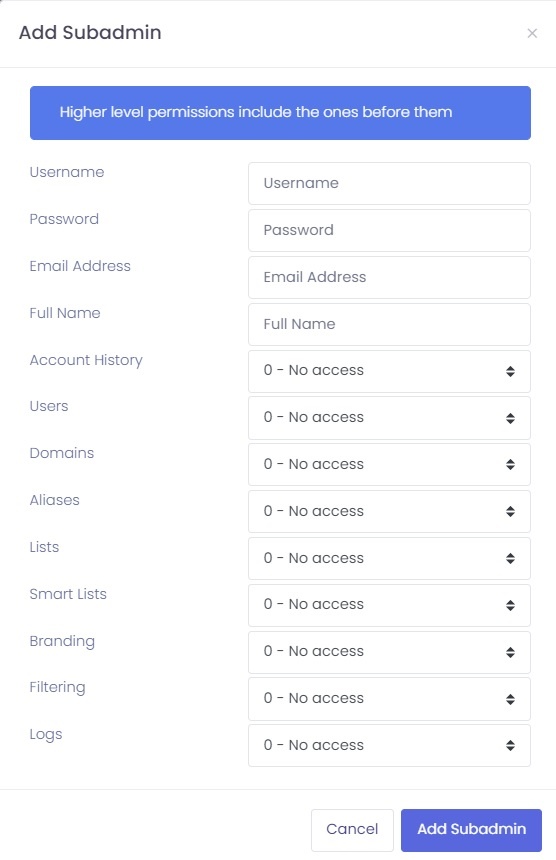Image resolution: width=556 pixels, height=860 pixels.
Task: Open the Lists access dropdown
Action: (389, 558)
